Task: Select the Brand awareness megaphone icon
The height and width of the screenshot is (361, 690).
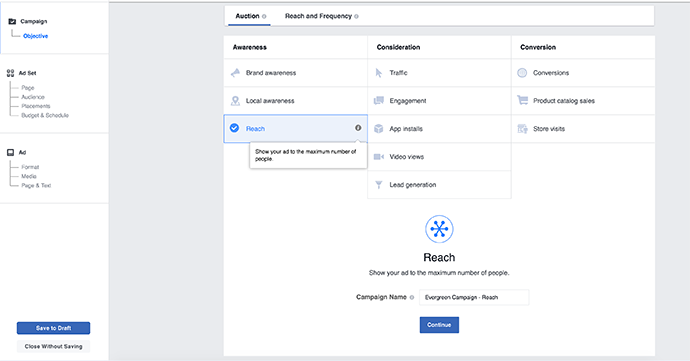Action: tap(235, 73)
